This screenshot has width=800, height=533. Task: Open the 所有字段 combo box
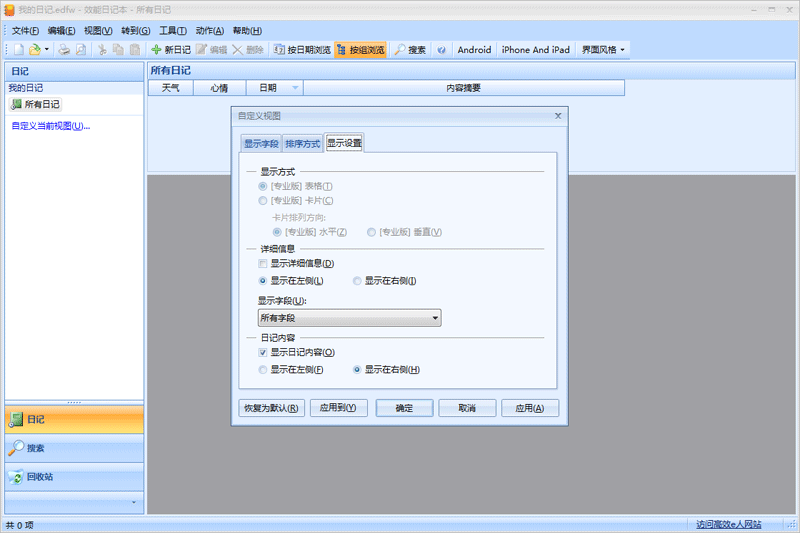tap(349, 318)
